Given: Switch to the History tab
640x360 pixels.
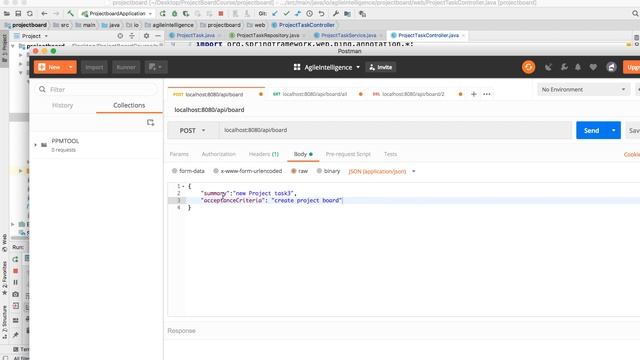Looking at the screenshot, I should (x=62, y=105).
